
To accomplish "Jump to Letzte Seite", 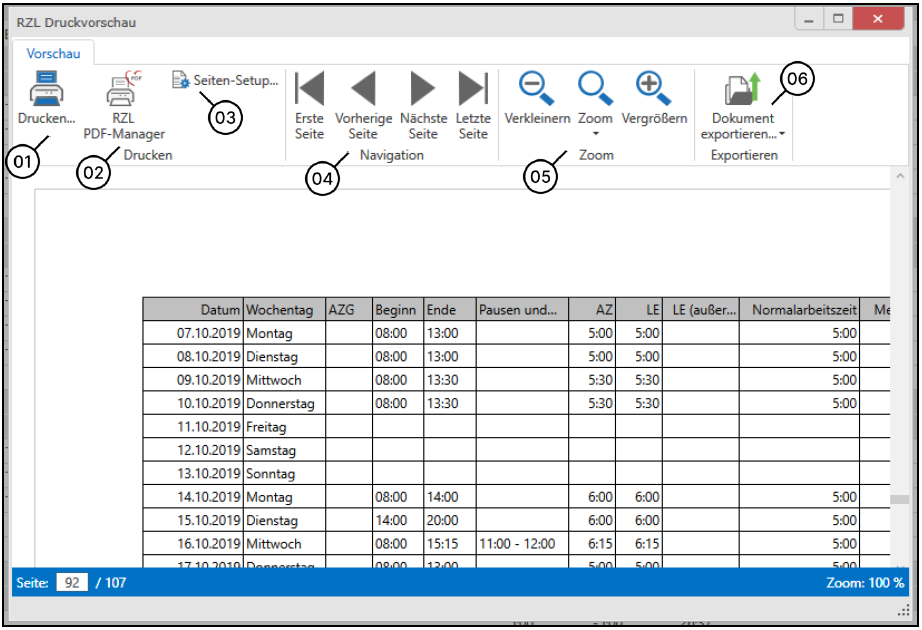I will click(472, 89).
